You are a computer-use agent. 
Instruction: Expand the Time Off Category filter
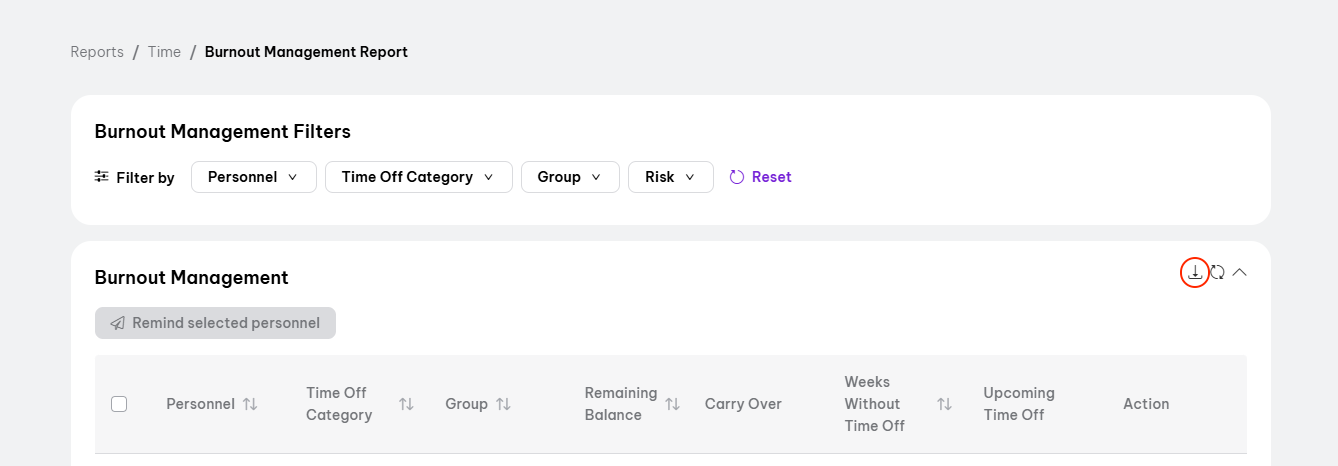pos(418,177)
